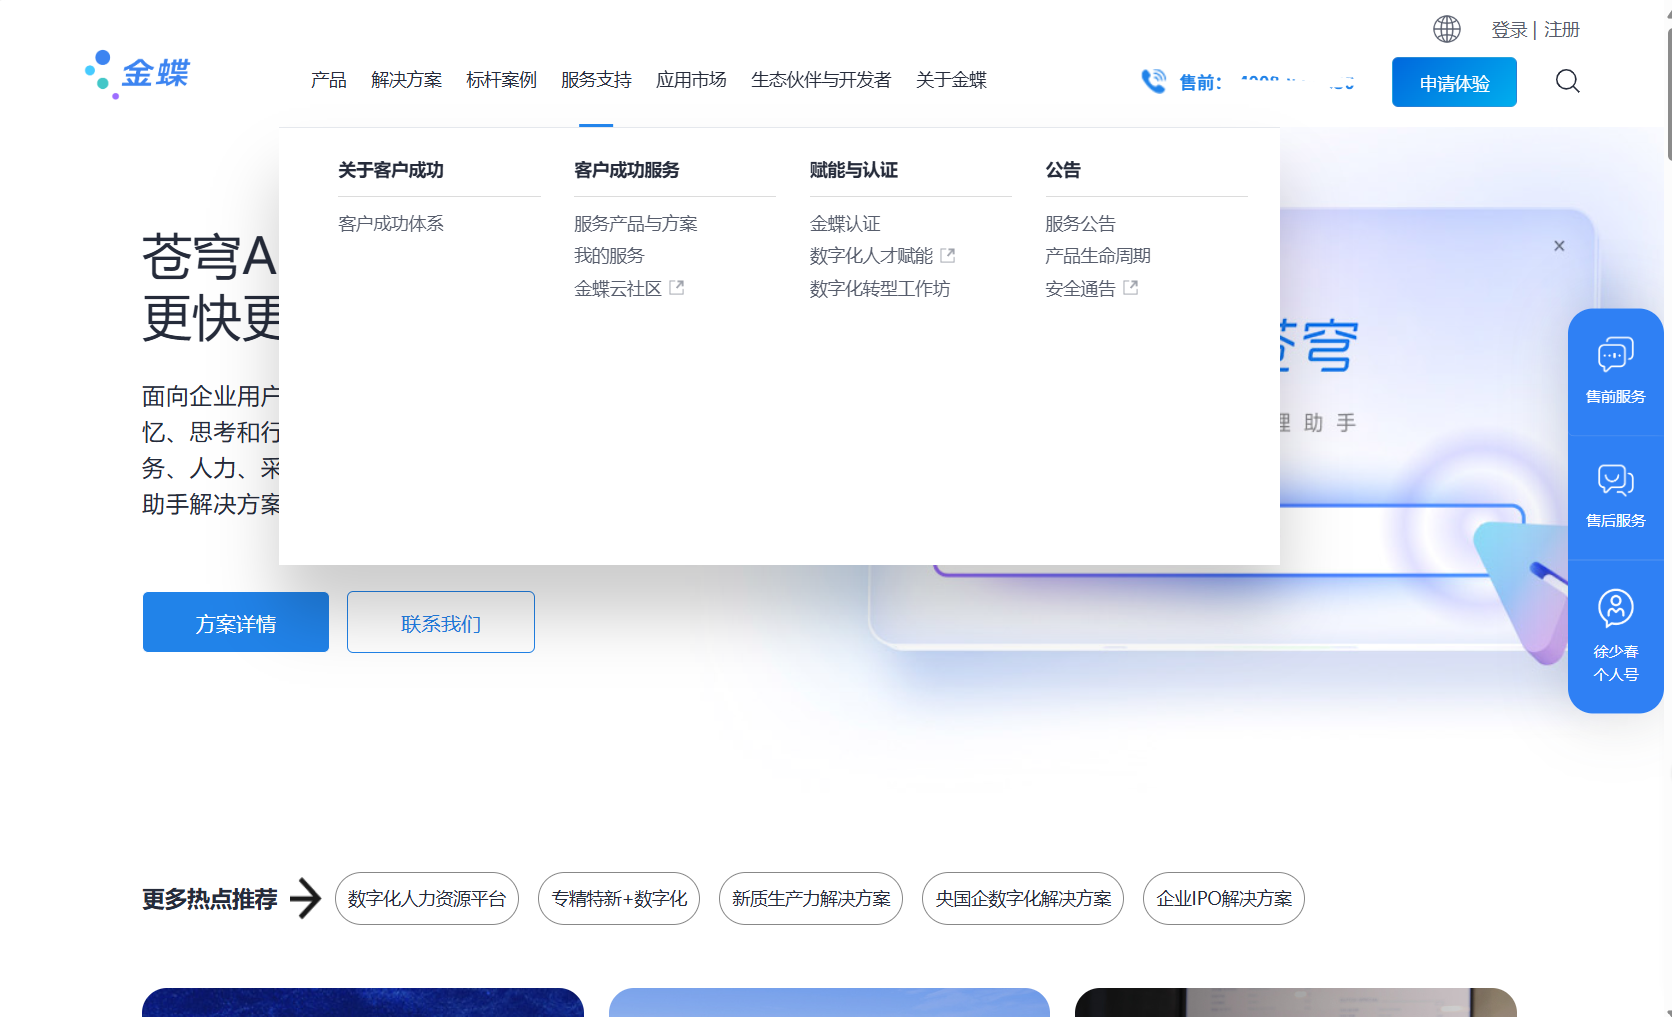Image resolution: width=1672 pixels, height=1017 pixels.
Task: Click the Kingdee logo
Action: click(x=137, y=74)
